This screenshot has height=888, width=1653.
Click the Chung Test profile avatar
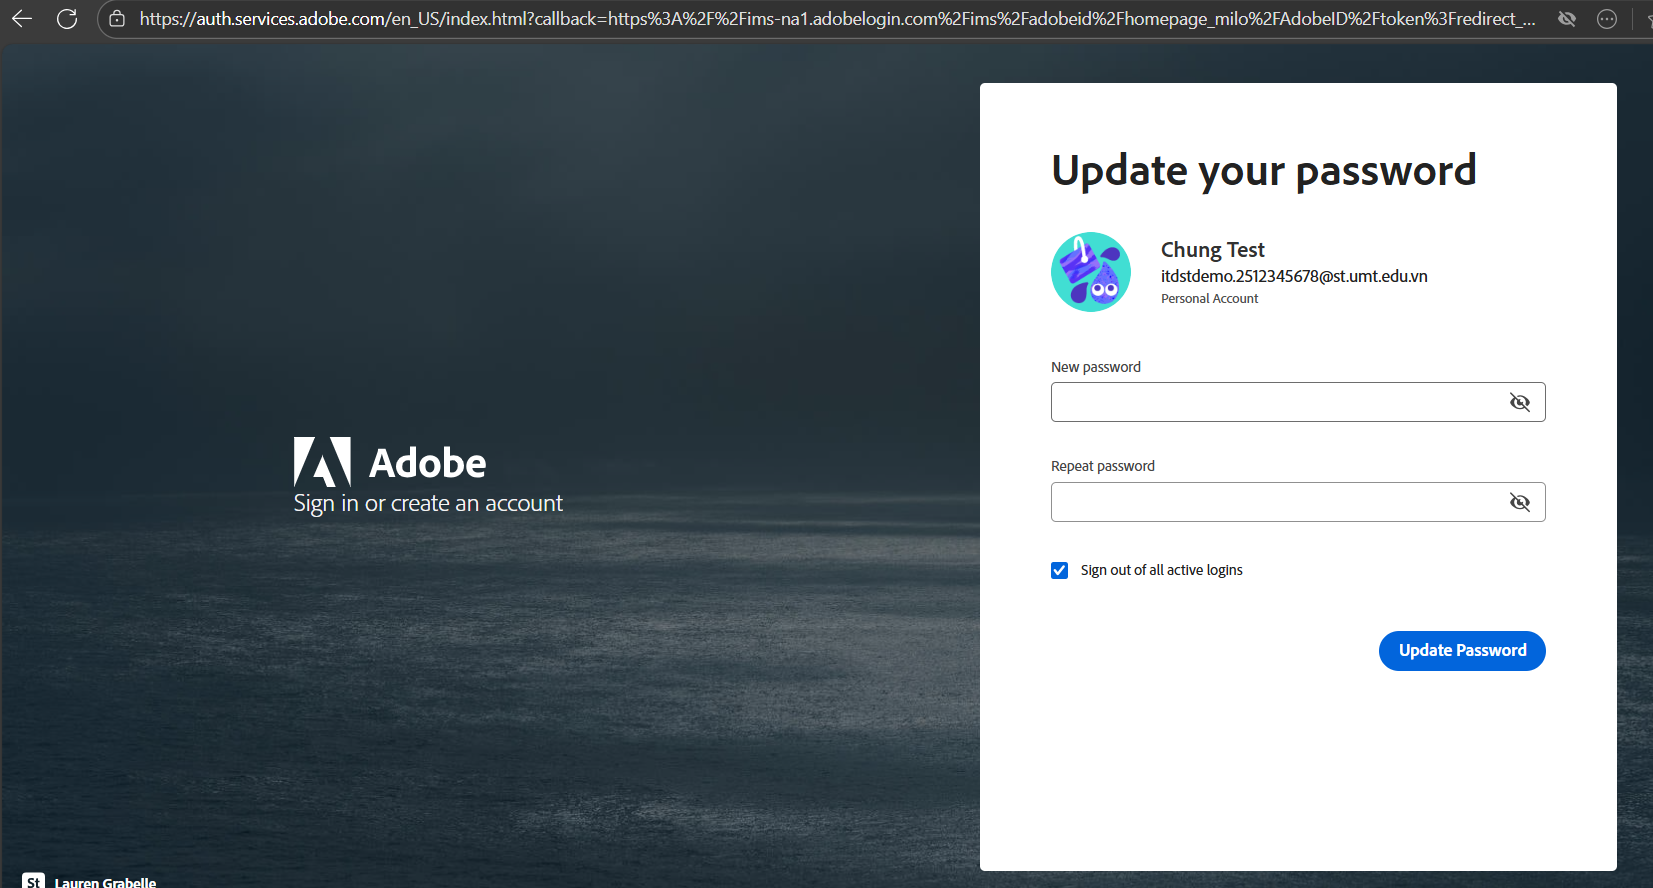point(1090,272)
